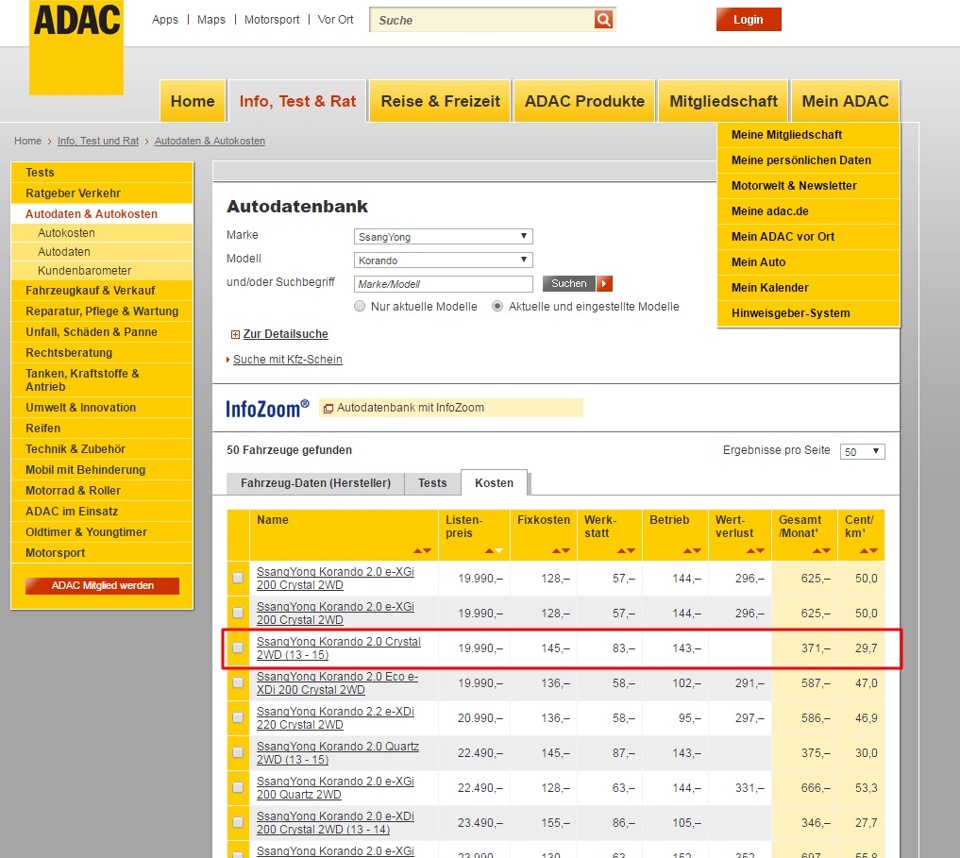Select Meine Mitgliedschaft menu entry
Viewport: 960px width, 858px height.
[808, 135]
